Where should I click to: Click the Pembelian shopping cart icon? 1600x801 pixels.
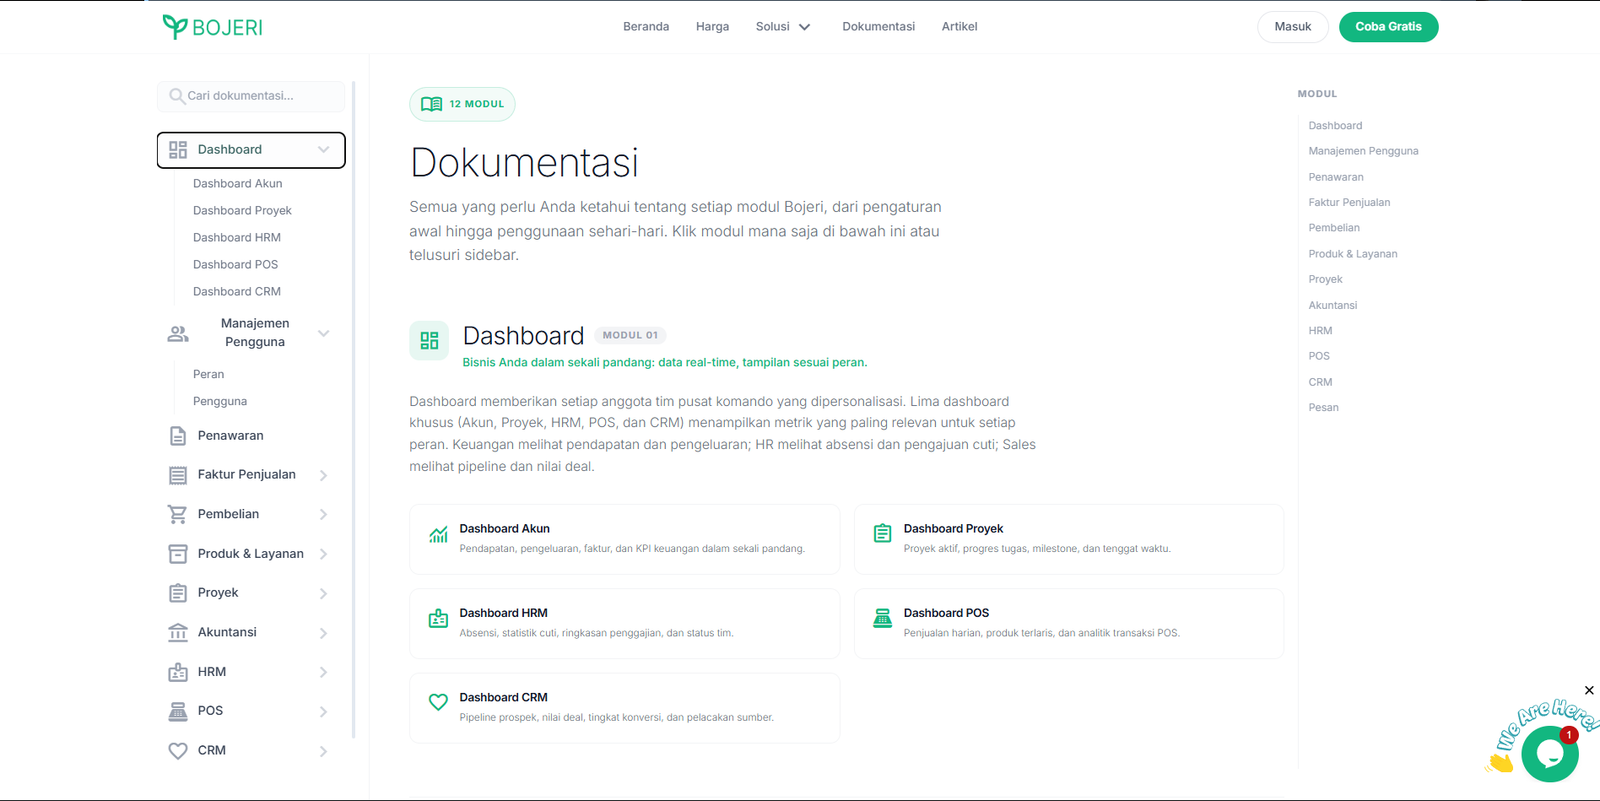point(178,514)
